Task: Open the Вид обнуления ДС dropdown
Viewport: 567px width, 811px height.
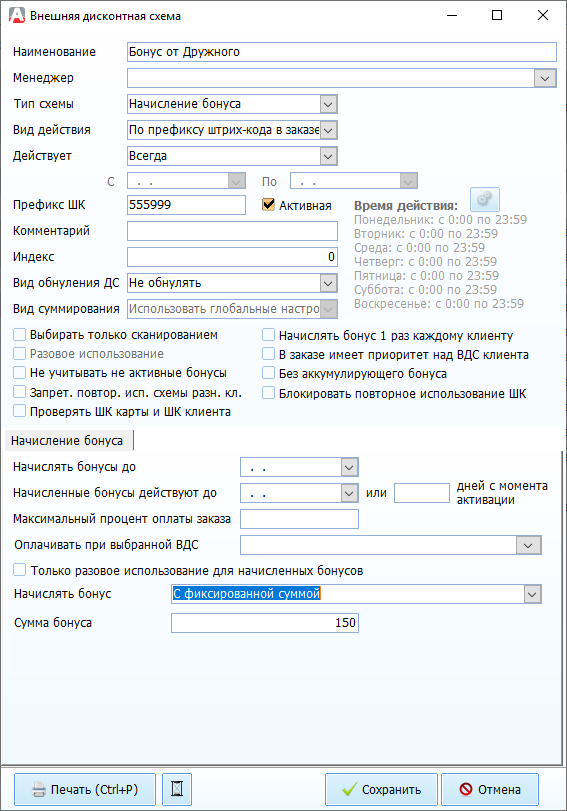Action: (x=328, y=283)
